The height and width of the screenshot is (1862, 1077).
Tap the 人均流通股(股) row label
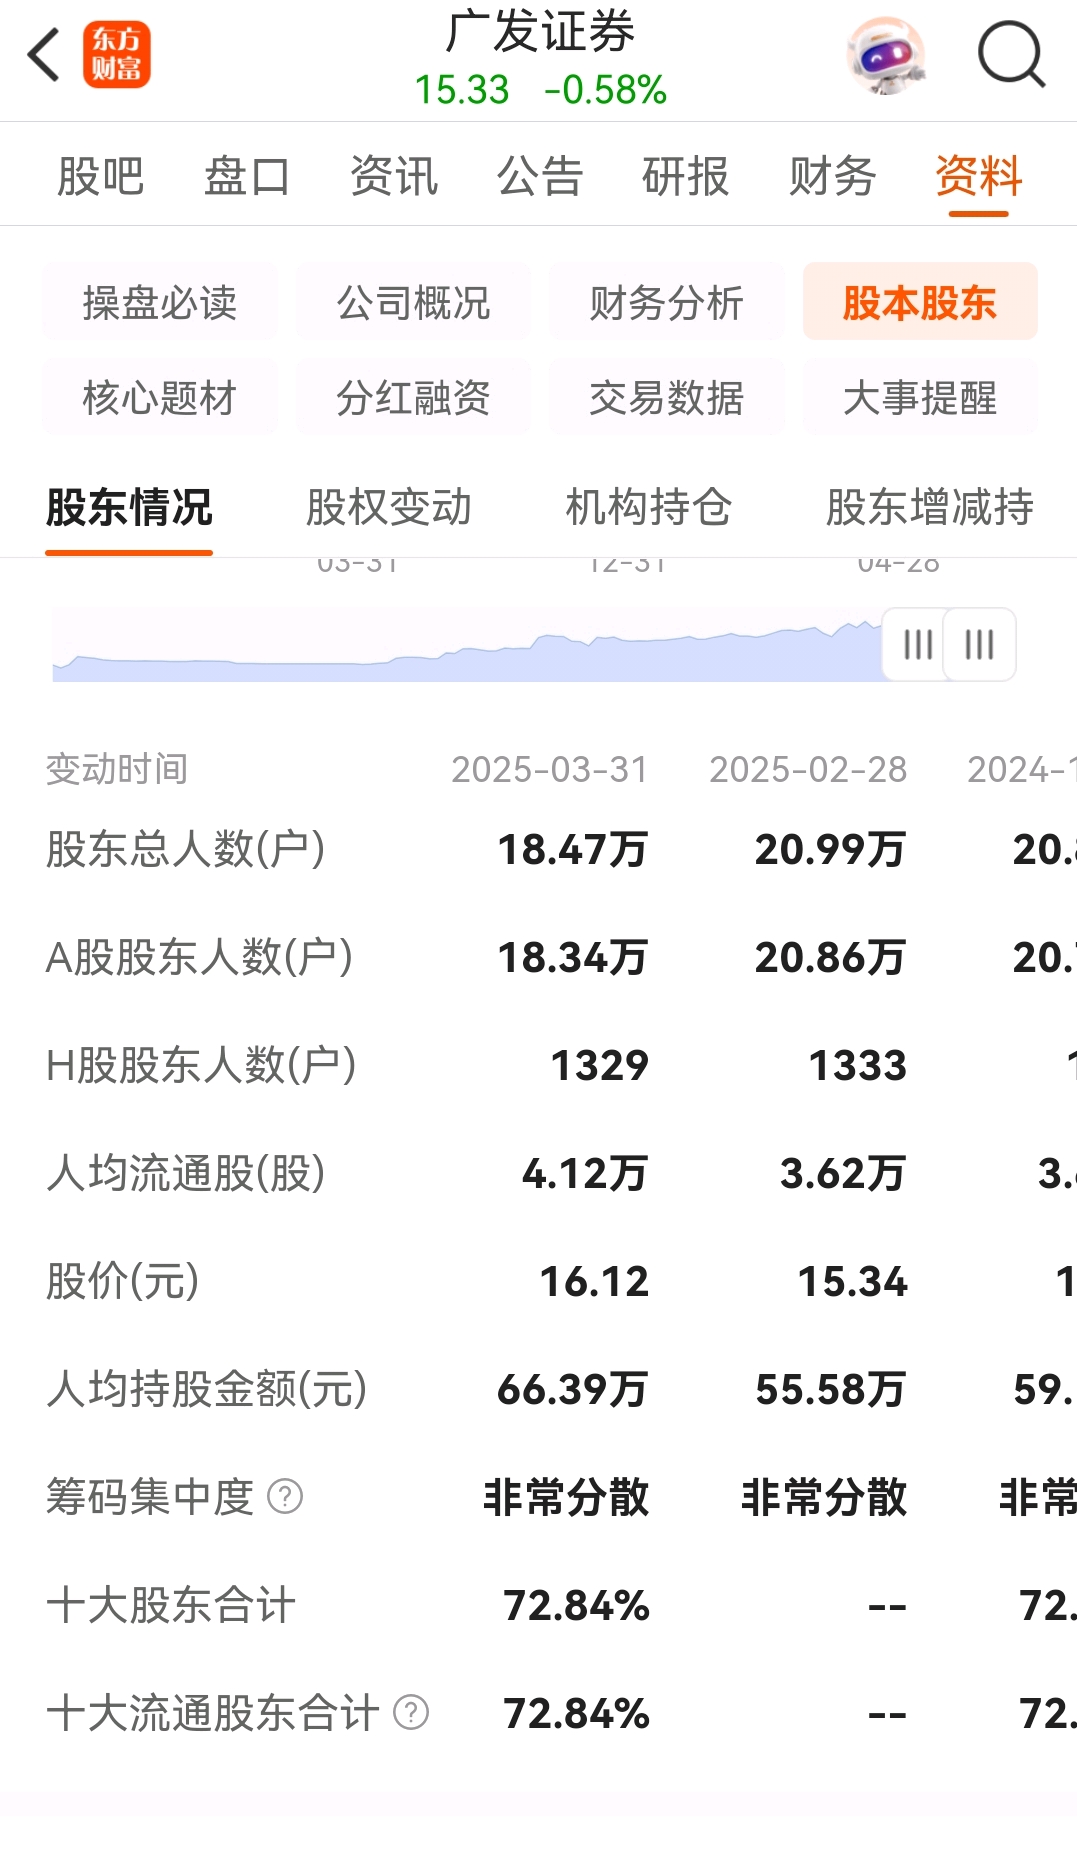pos(186,1173)
